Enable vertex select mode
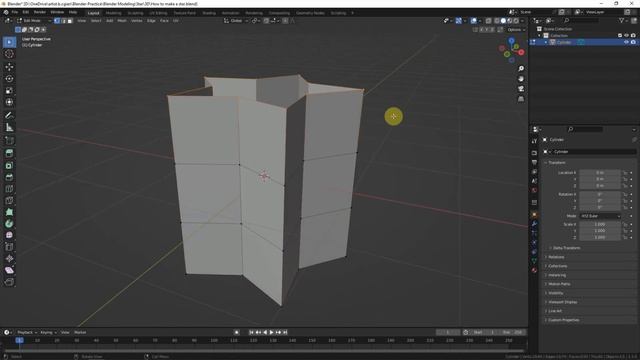The width and height of the screenshot is (640, 360). click(x=57, y=20)
